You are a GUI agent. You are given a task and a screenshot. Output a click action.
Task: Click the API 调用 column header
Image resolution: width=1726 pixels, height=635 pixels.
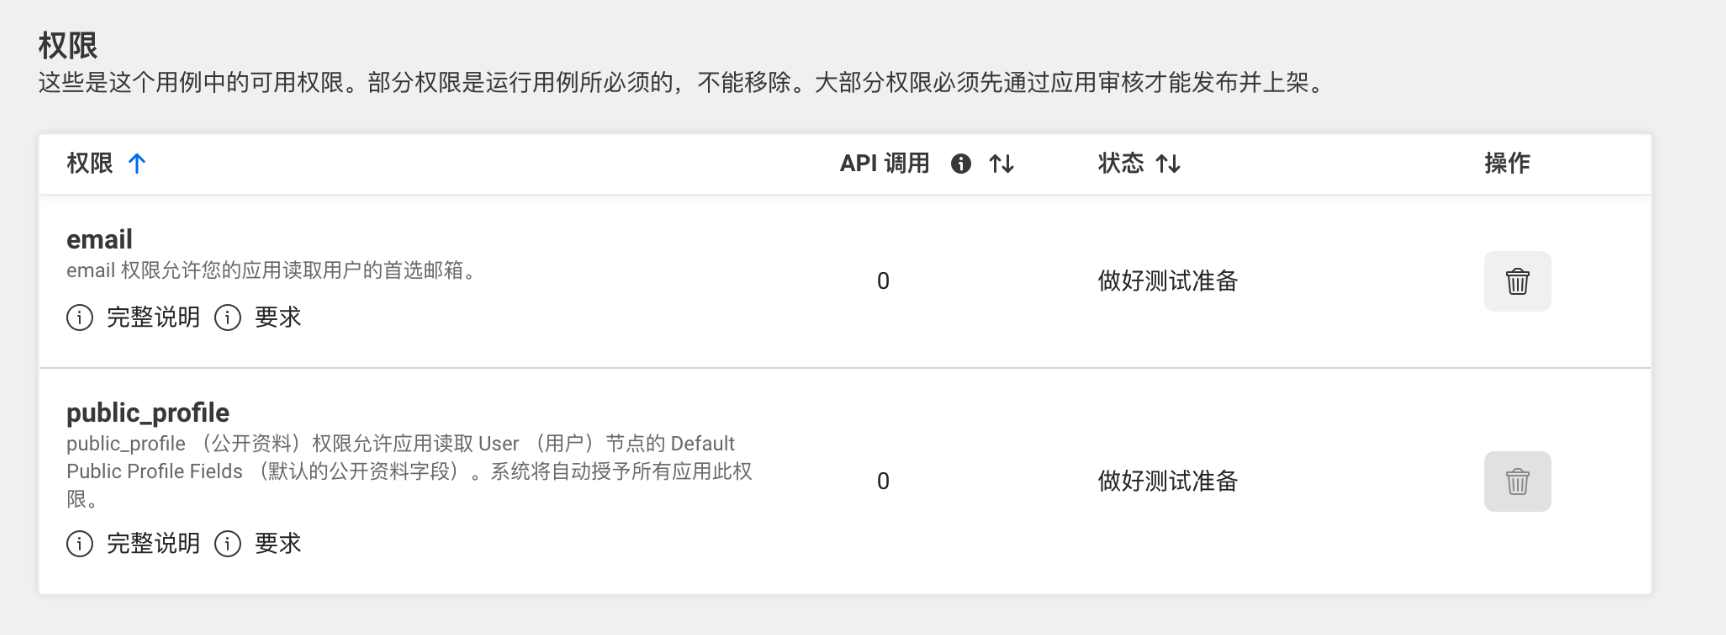point(885,163)
